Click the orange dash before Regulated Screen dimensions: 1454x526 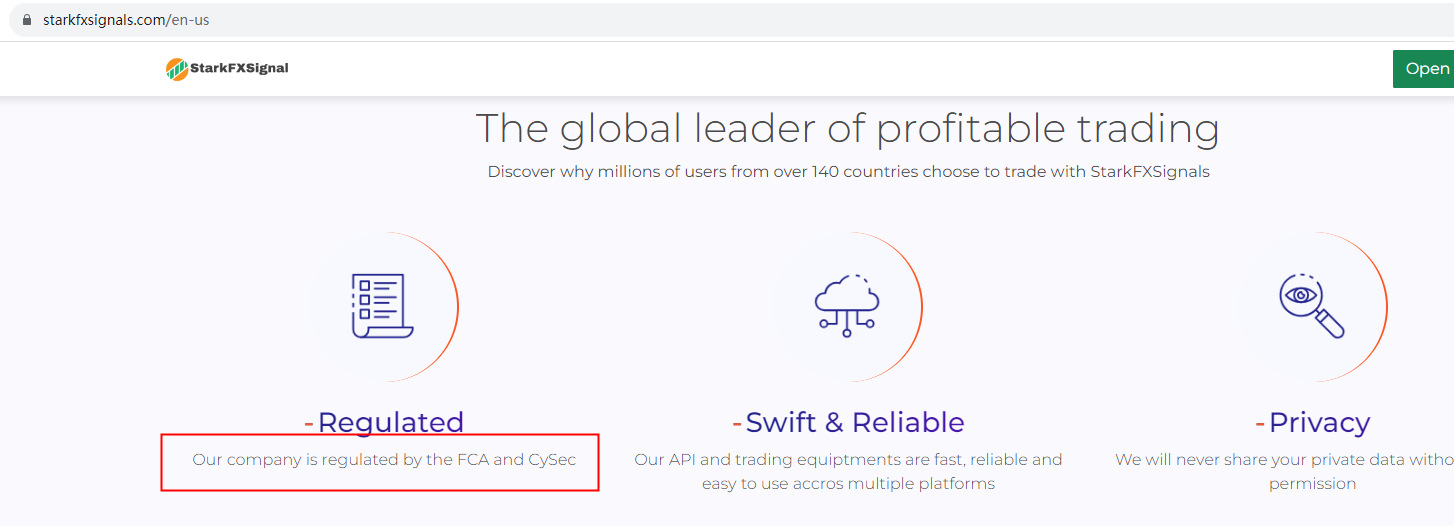pyautogui.click(x=309, y=424)
